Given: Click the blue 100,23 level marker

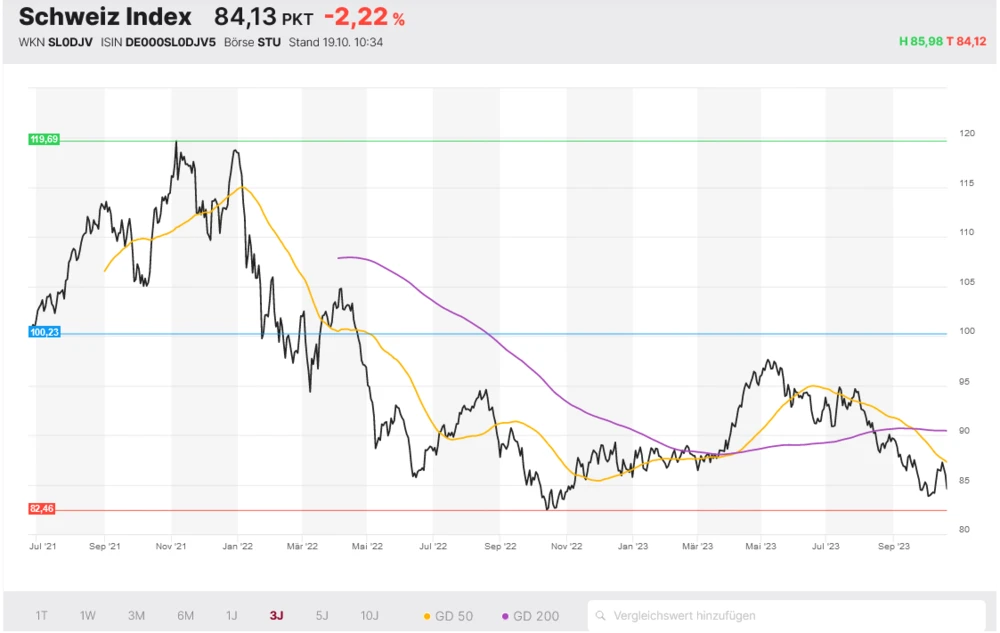Looking at the screenshot, I should 44,332.
